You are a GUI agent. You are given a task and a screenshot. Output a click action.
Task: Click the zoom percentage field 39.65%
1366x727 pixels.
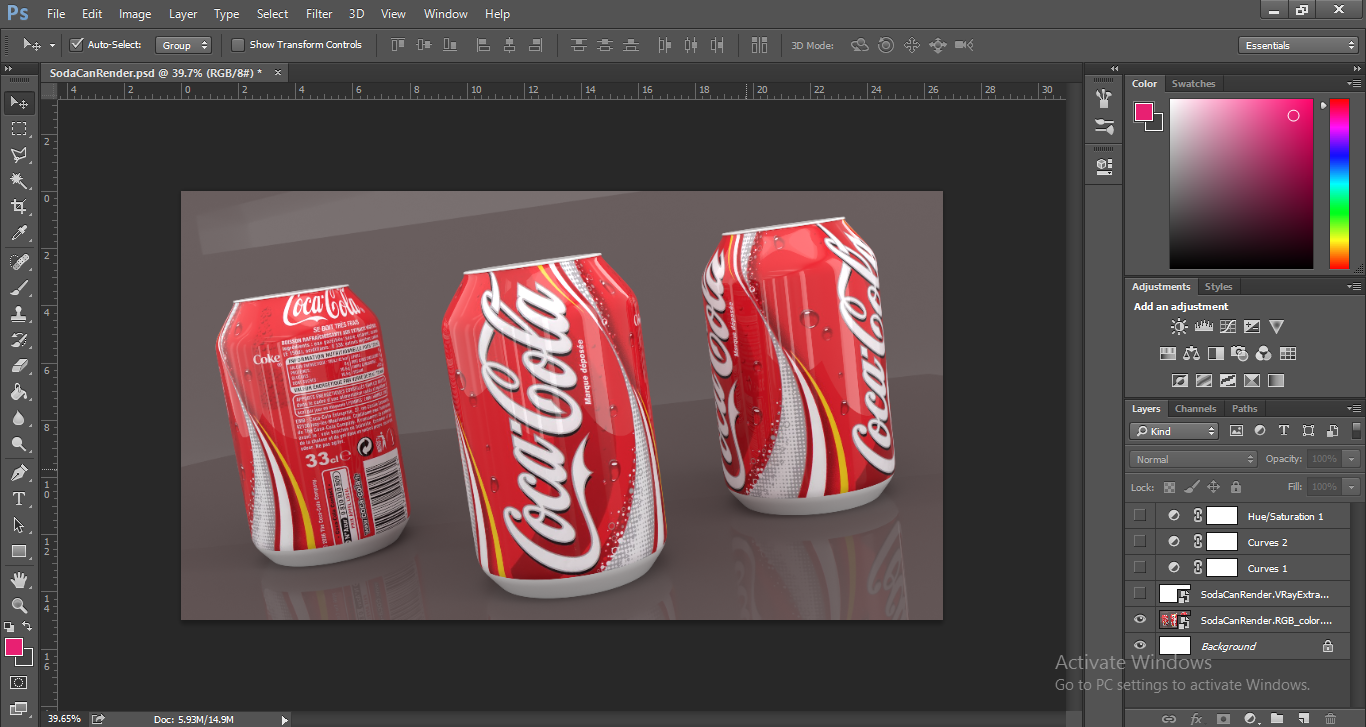[x=64, y=719]
